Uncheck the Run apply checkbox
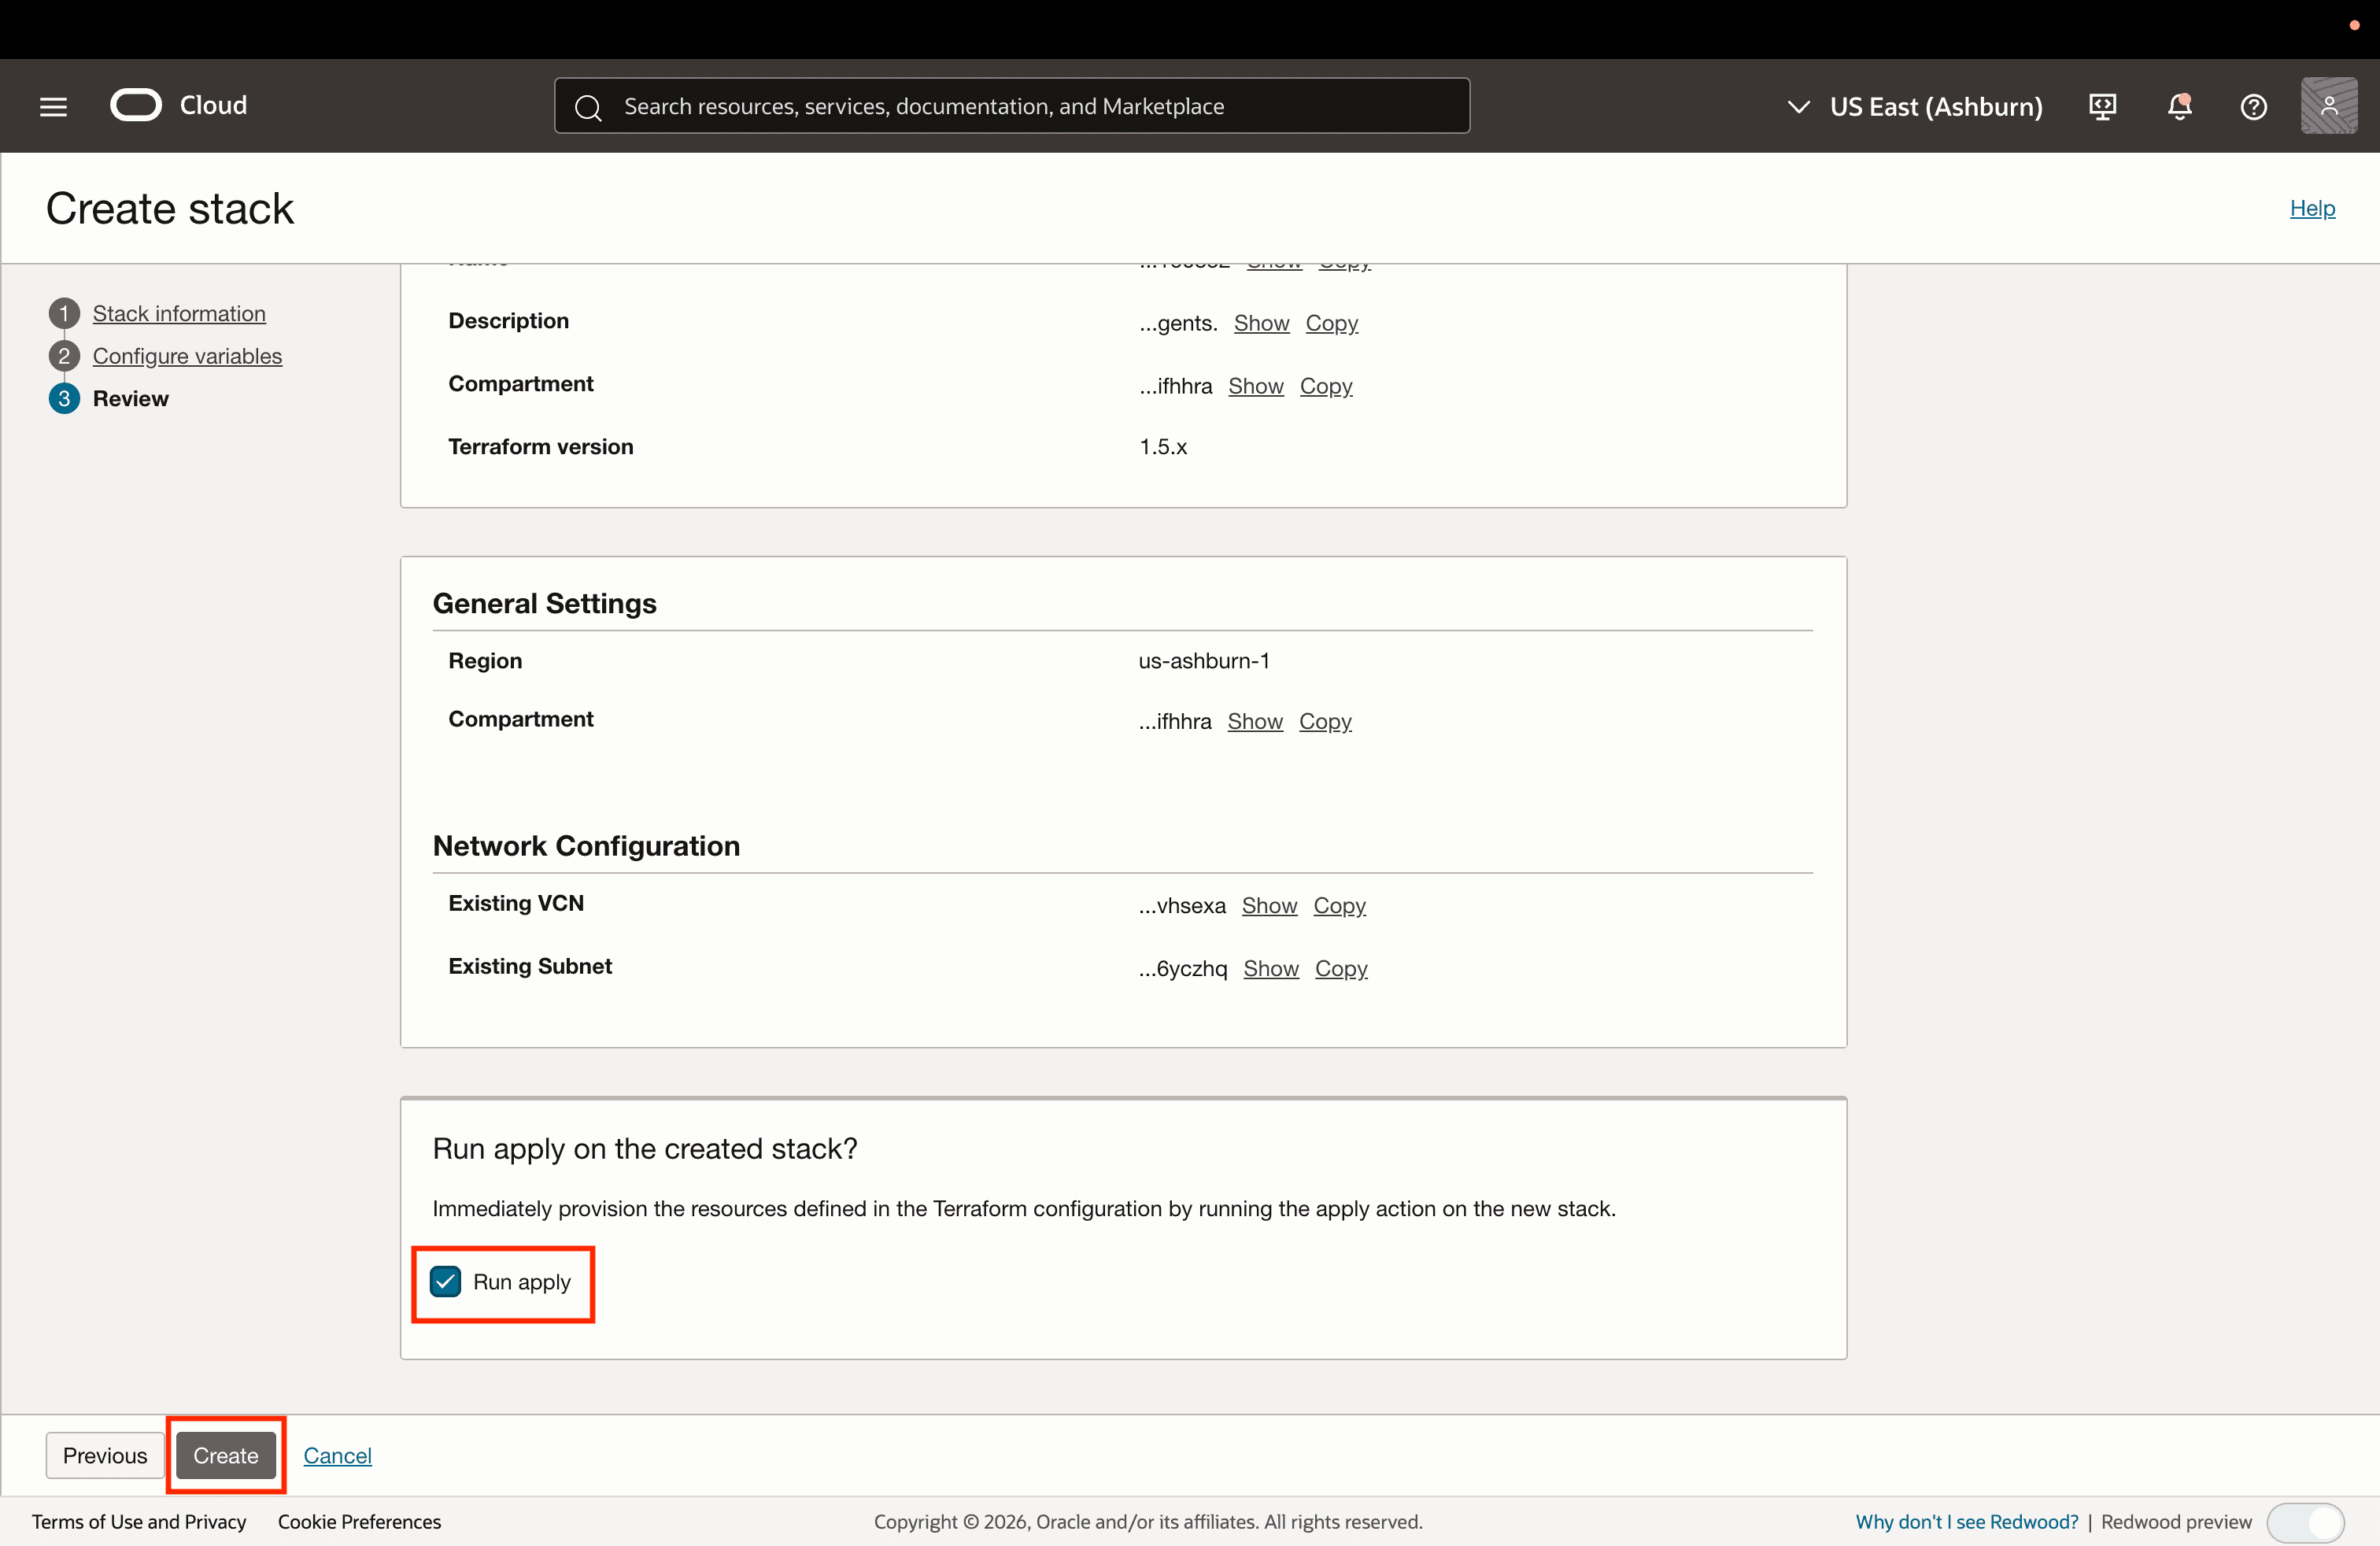This screenshot has height=1546, width=2380. pyautogui.click(x=445, y=1282)
